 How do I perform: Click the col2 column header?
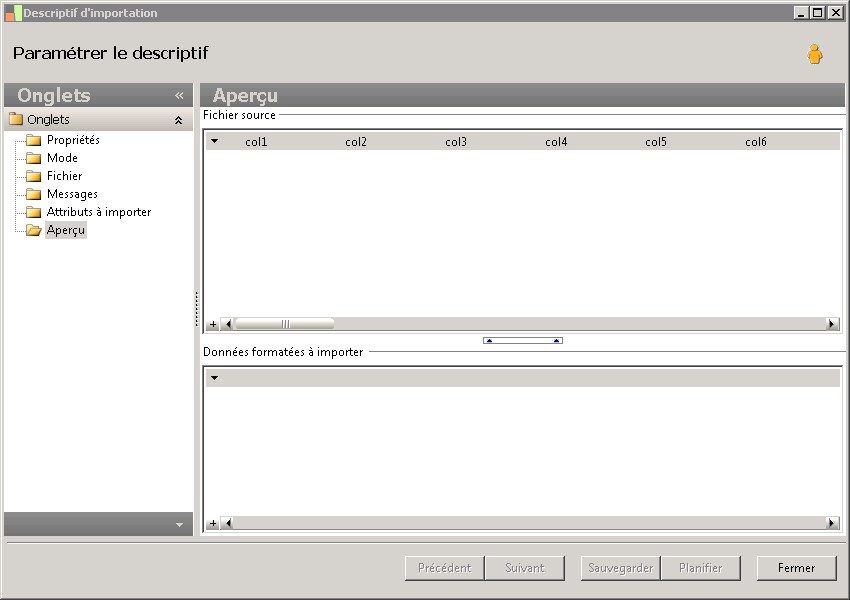pos(356,141)
